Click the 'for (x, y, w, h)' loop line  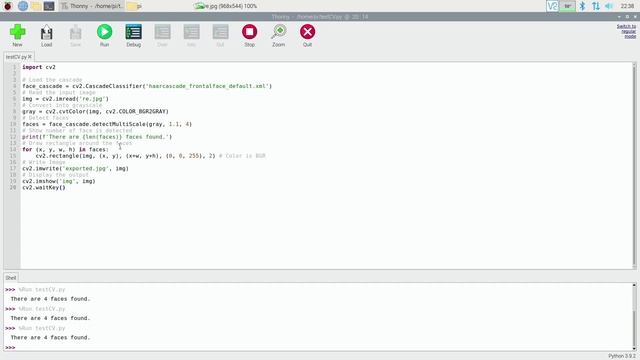tap(65, 149)
